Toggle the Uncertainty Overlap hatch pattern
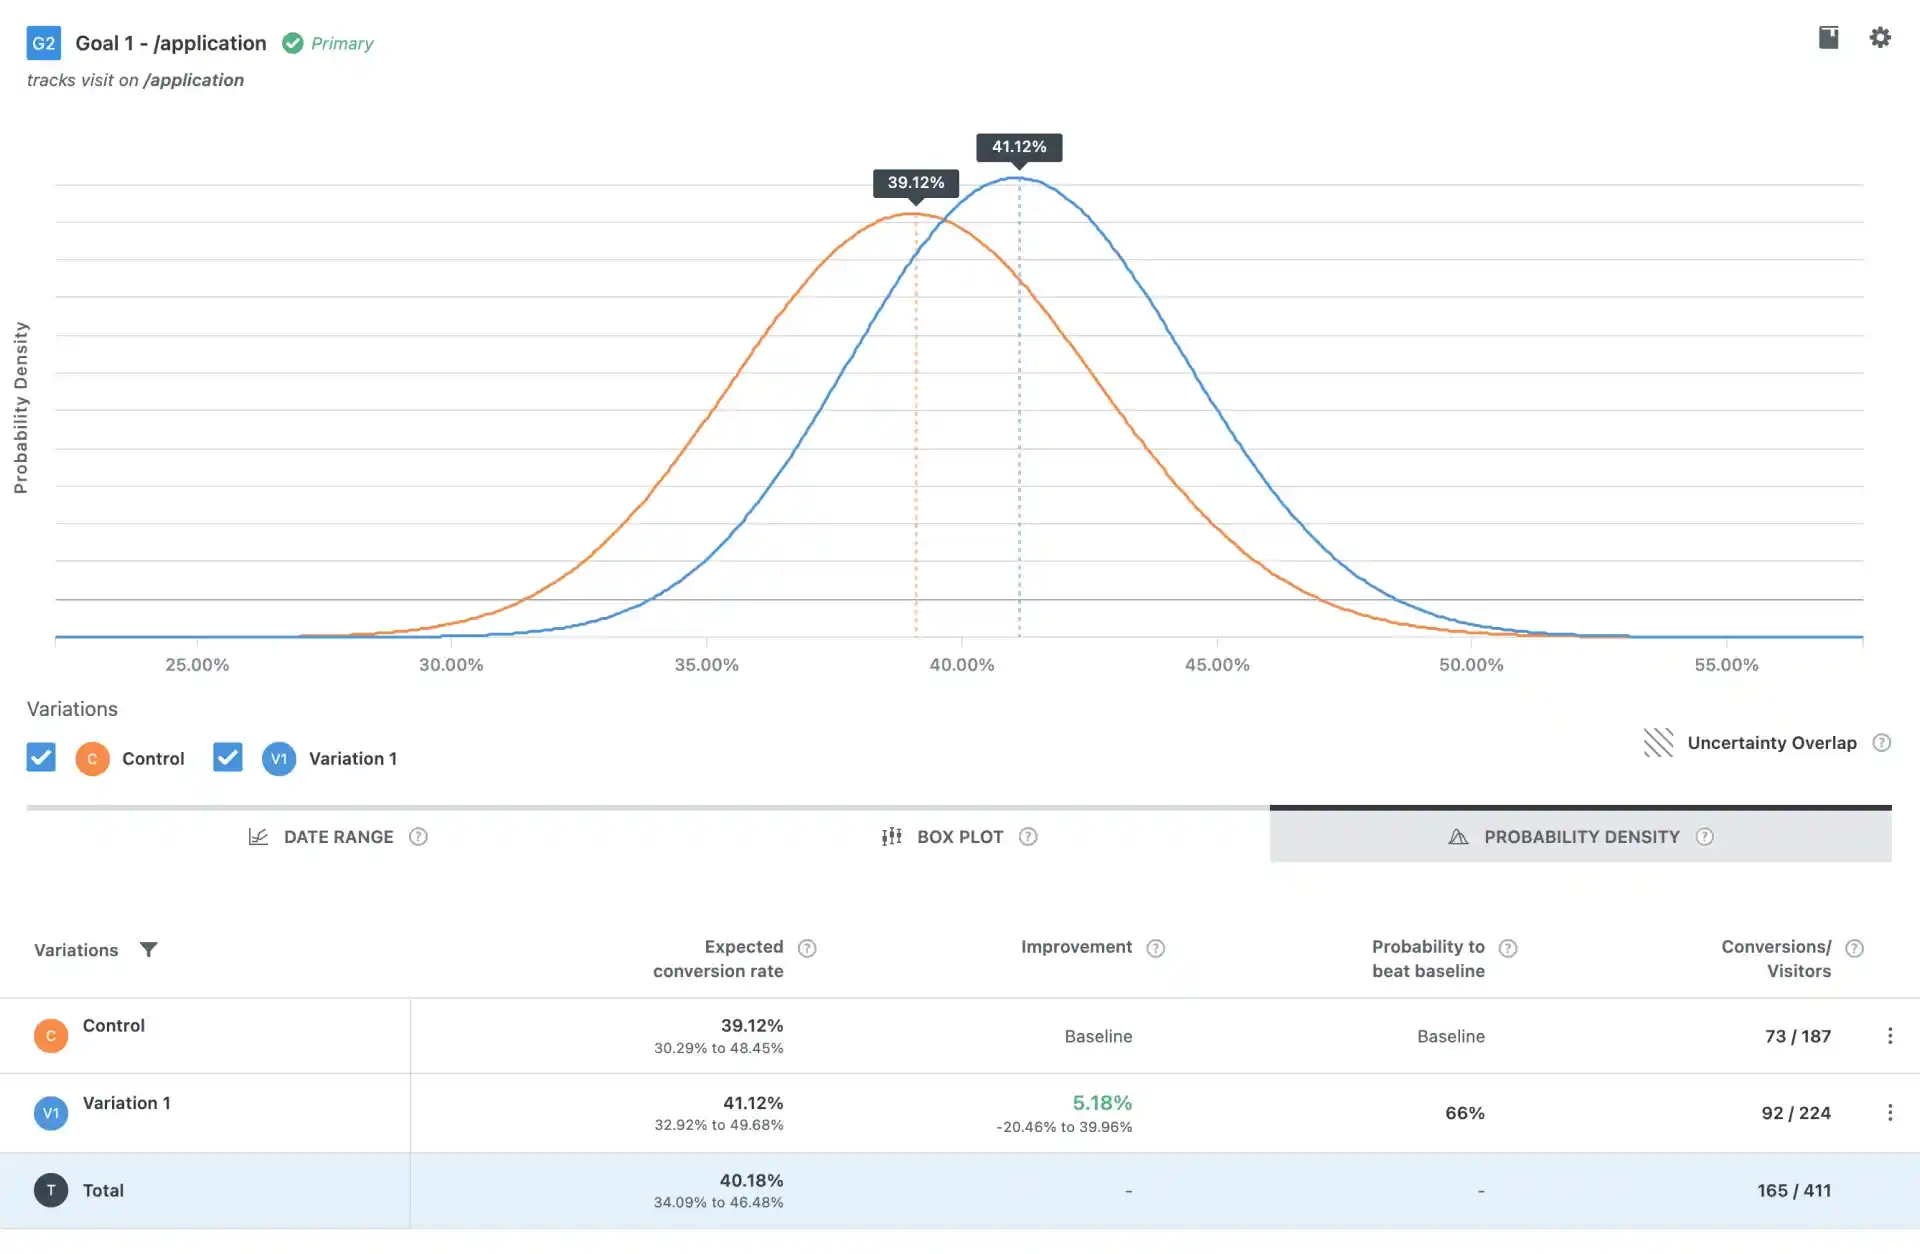This screenshot has width=1920, height=1254. tap(1658, 743)
